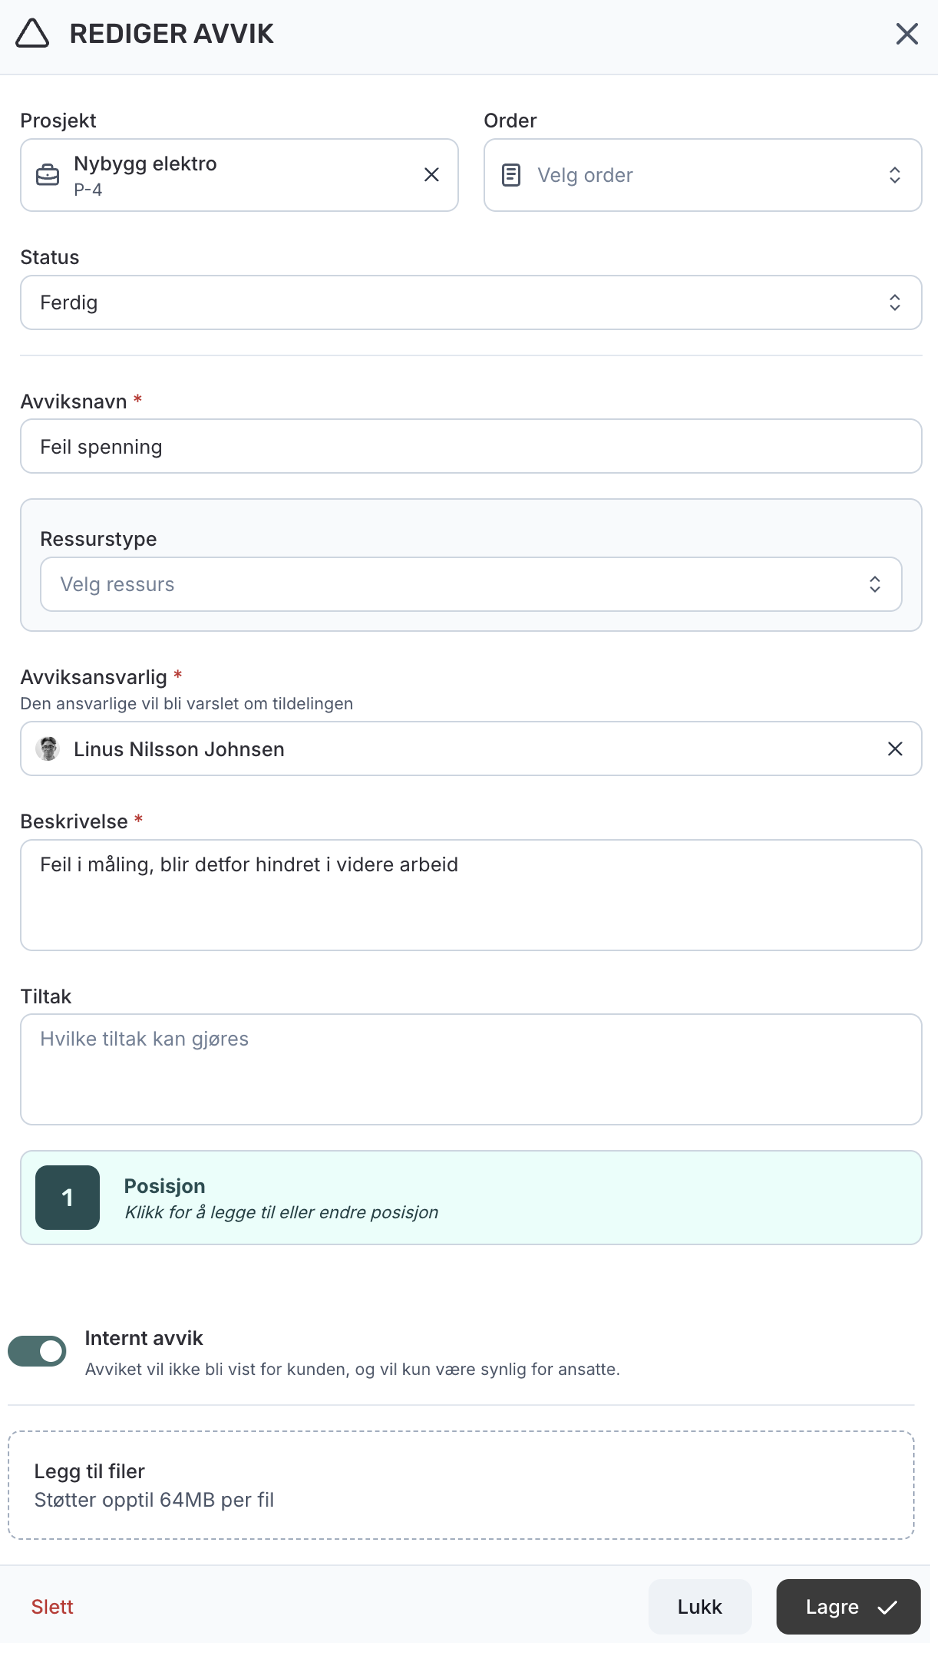Click the briefcase icon beside Nybygg elektro

point(48,175)
